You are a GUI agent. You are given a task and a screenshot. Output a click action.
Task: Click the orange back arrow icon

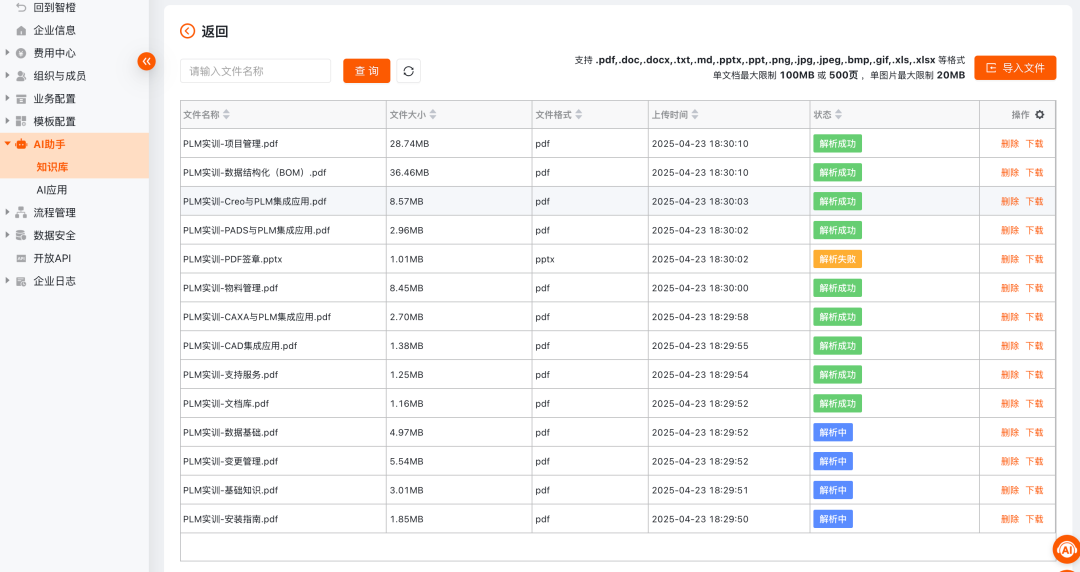(x=187, y=31)
